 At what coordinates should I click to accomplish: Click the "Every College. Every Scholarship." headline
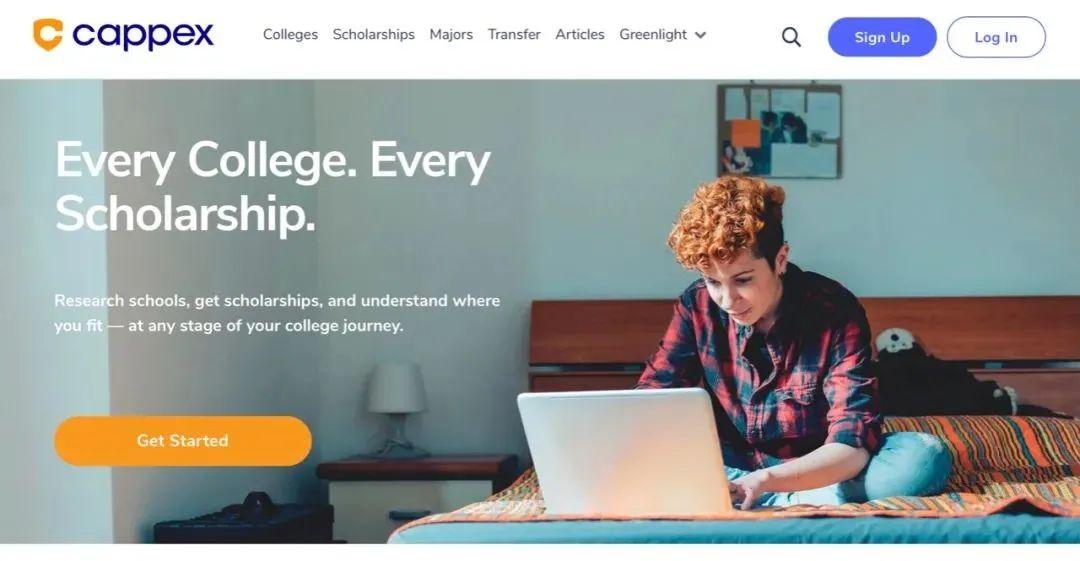(x=273, y=187)
